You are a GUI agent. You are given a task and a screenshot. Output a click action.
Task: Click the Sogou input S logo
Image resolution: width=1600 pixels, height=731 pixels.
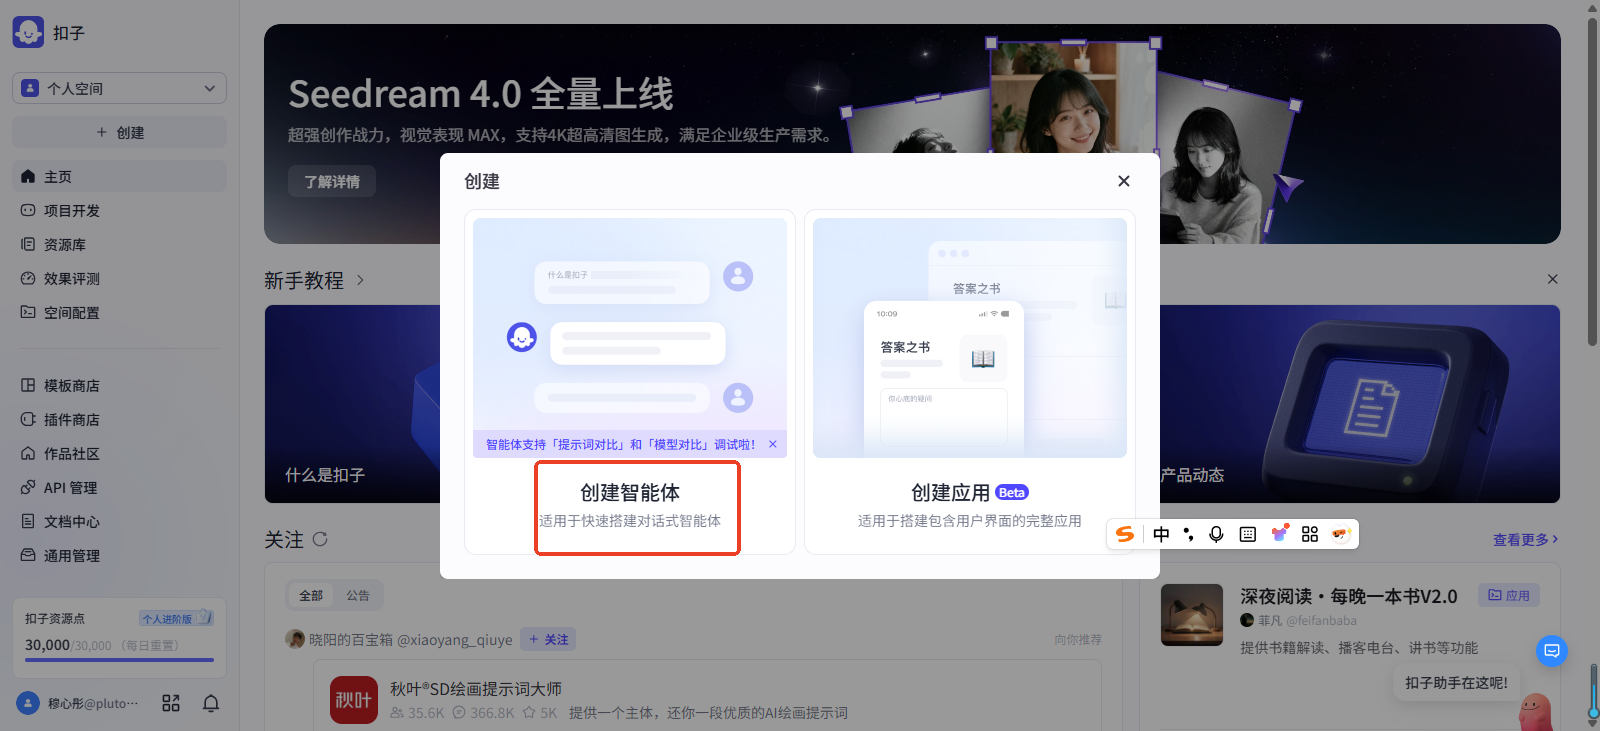click(1125, 534)
